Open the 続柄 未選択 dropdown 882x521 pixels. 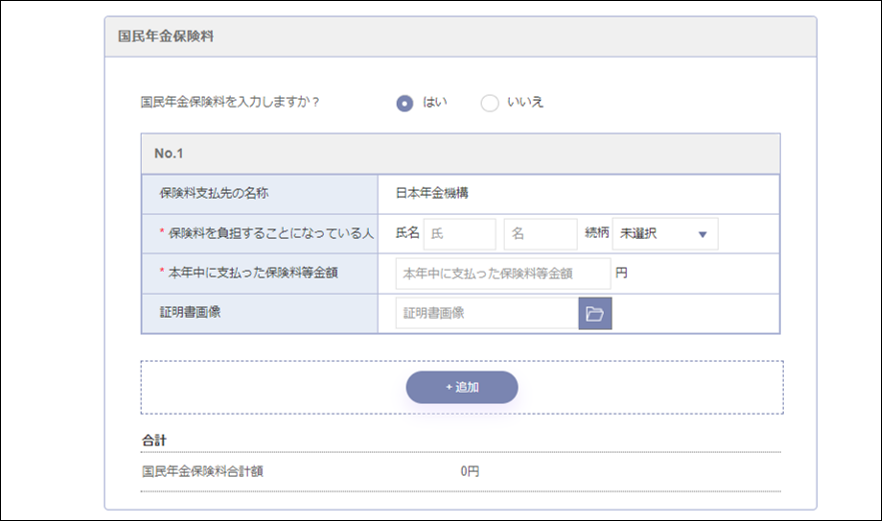point(664,234)
